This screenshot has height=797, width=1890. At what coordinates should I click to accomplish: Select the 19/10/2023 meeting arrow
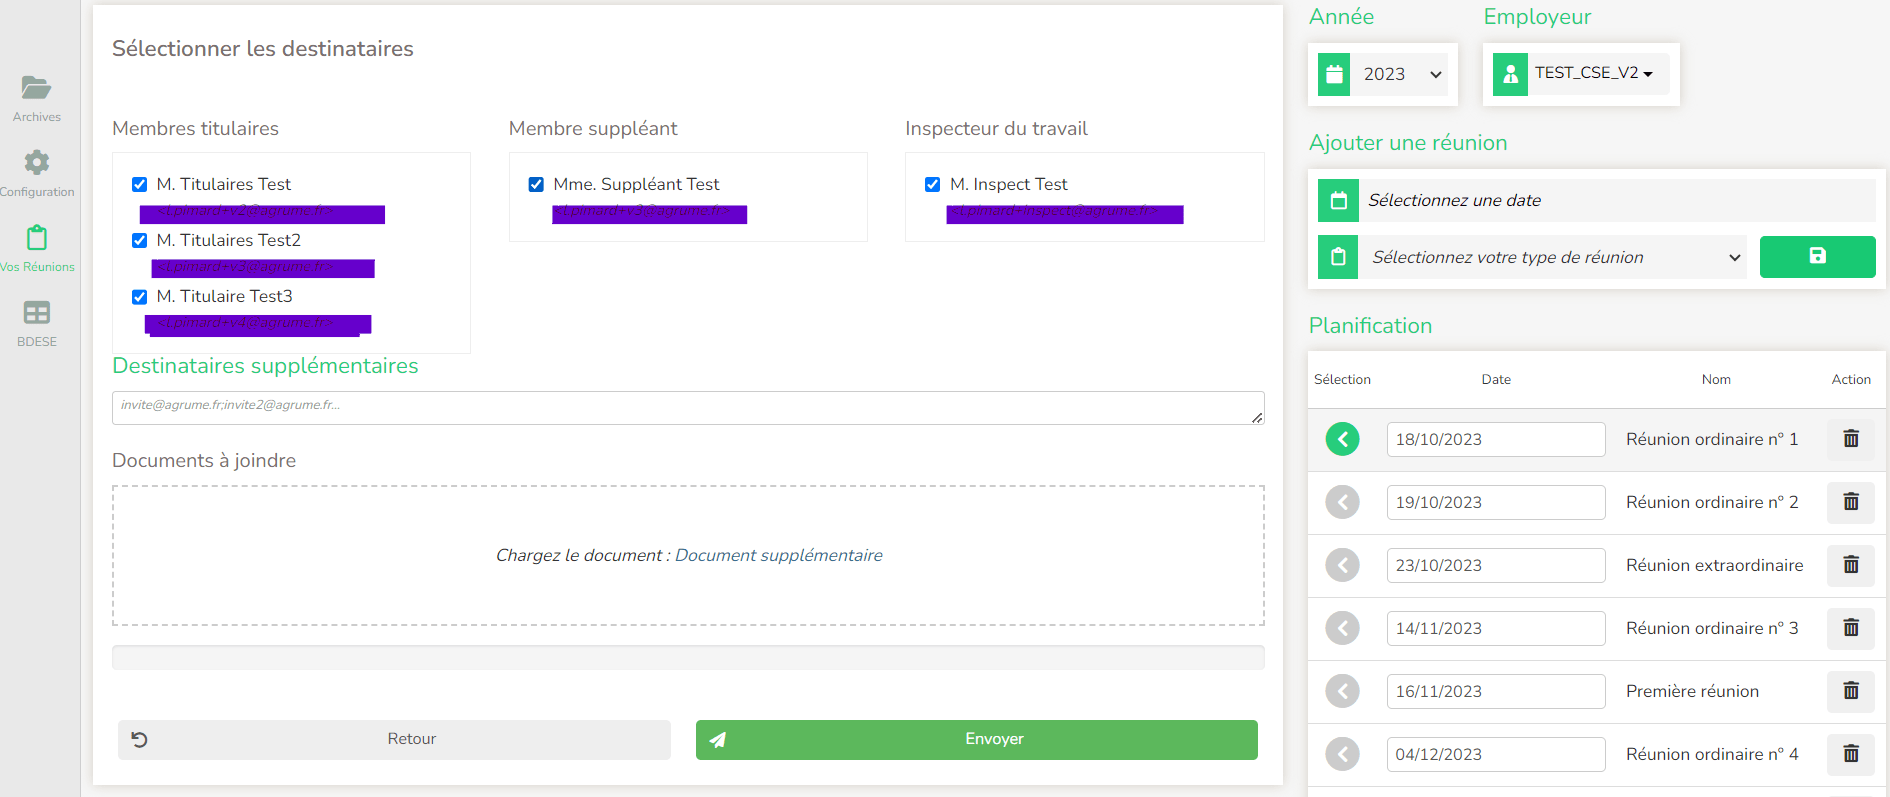pyautogui.click(x=1342, y=502)
